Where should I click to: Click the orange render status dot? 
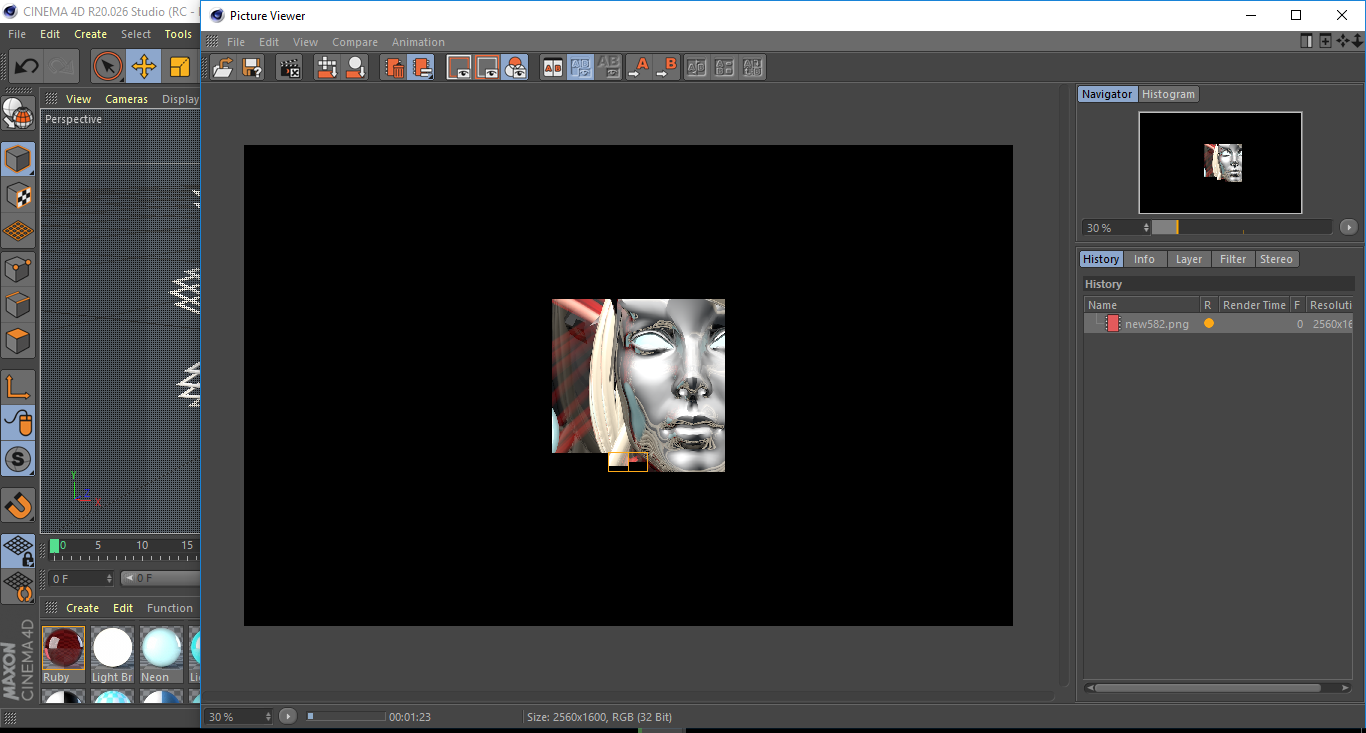click(1208, 324)
